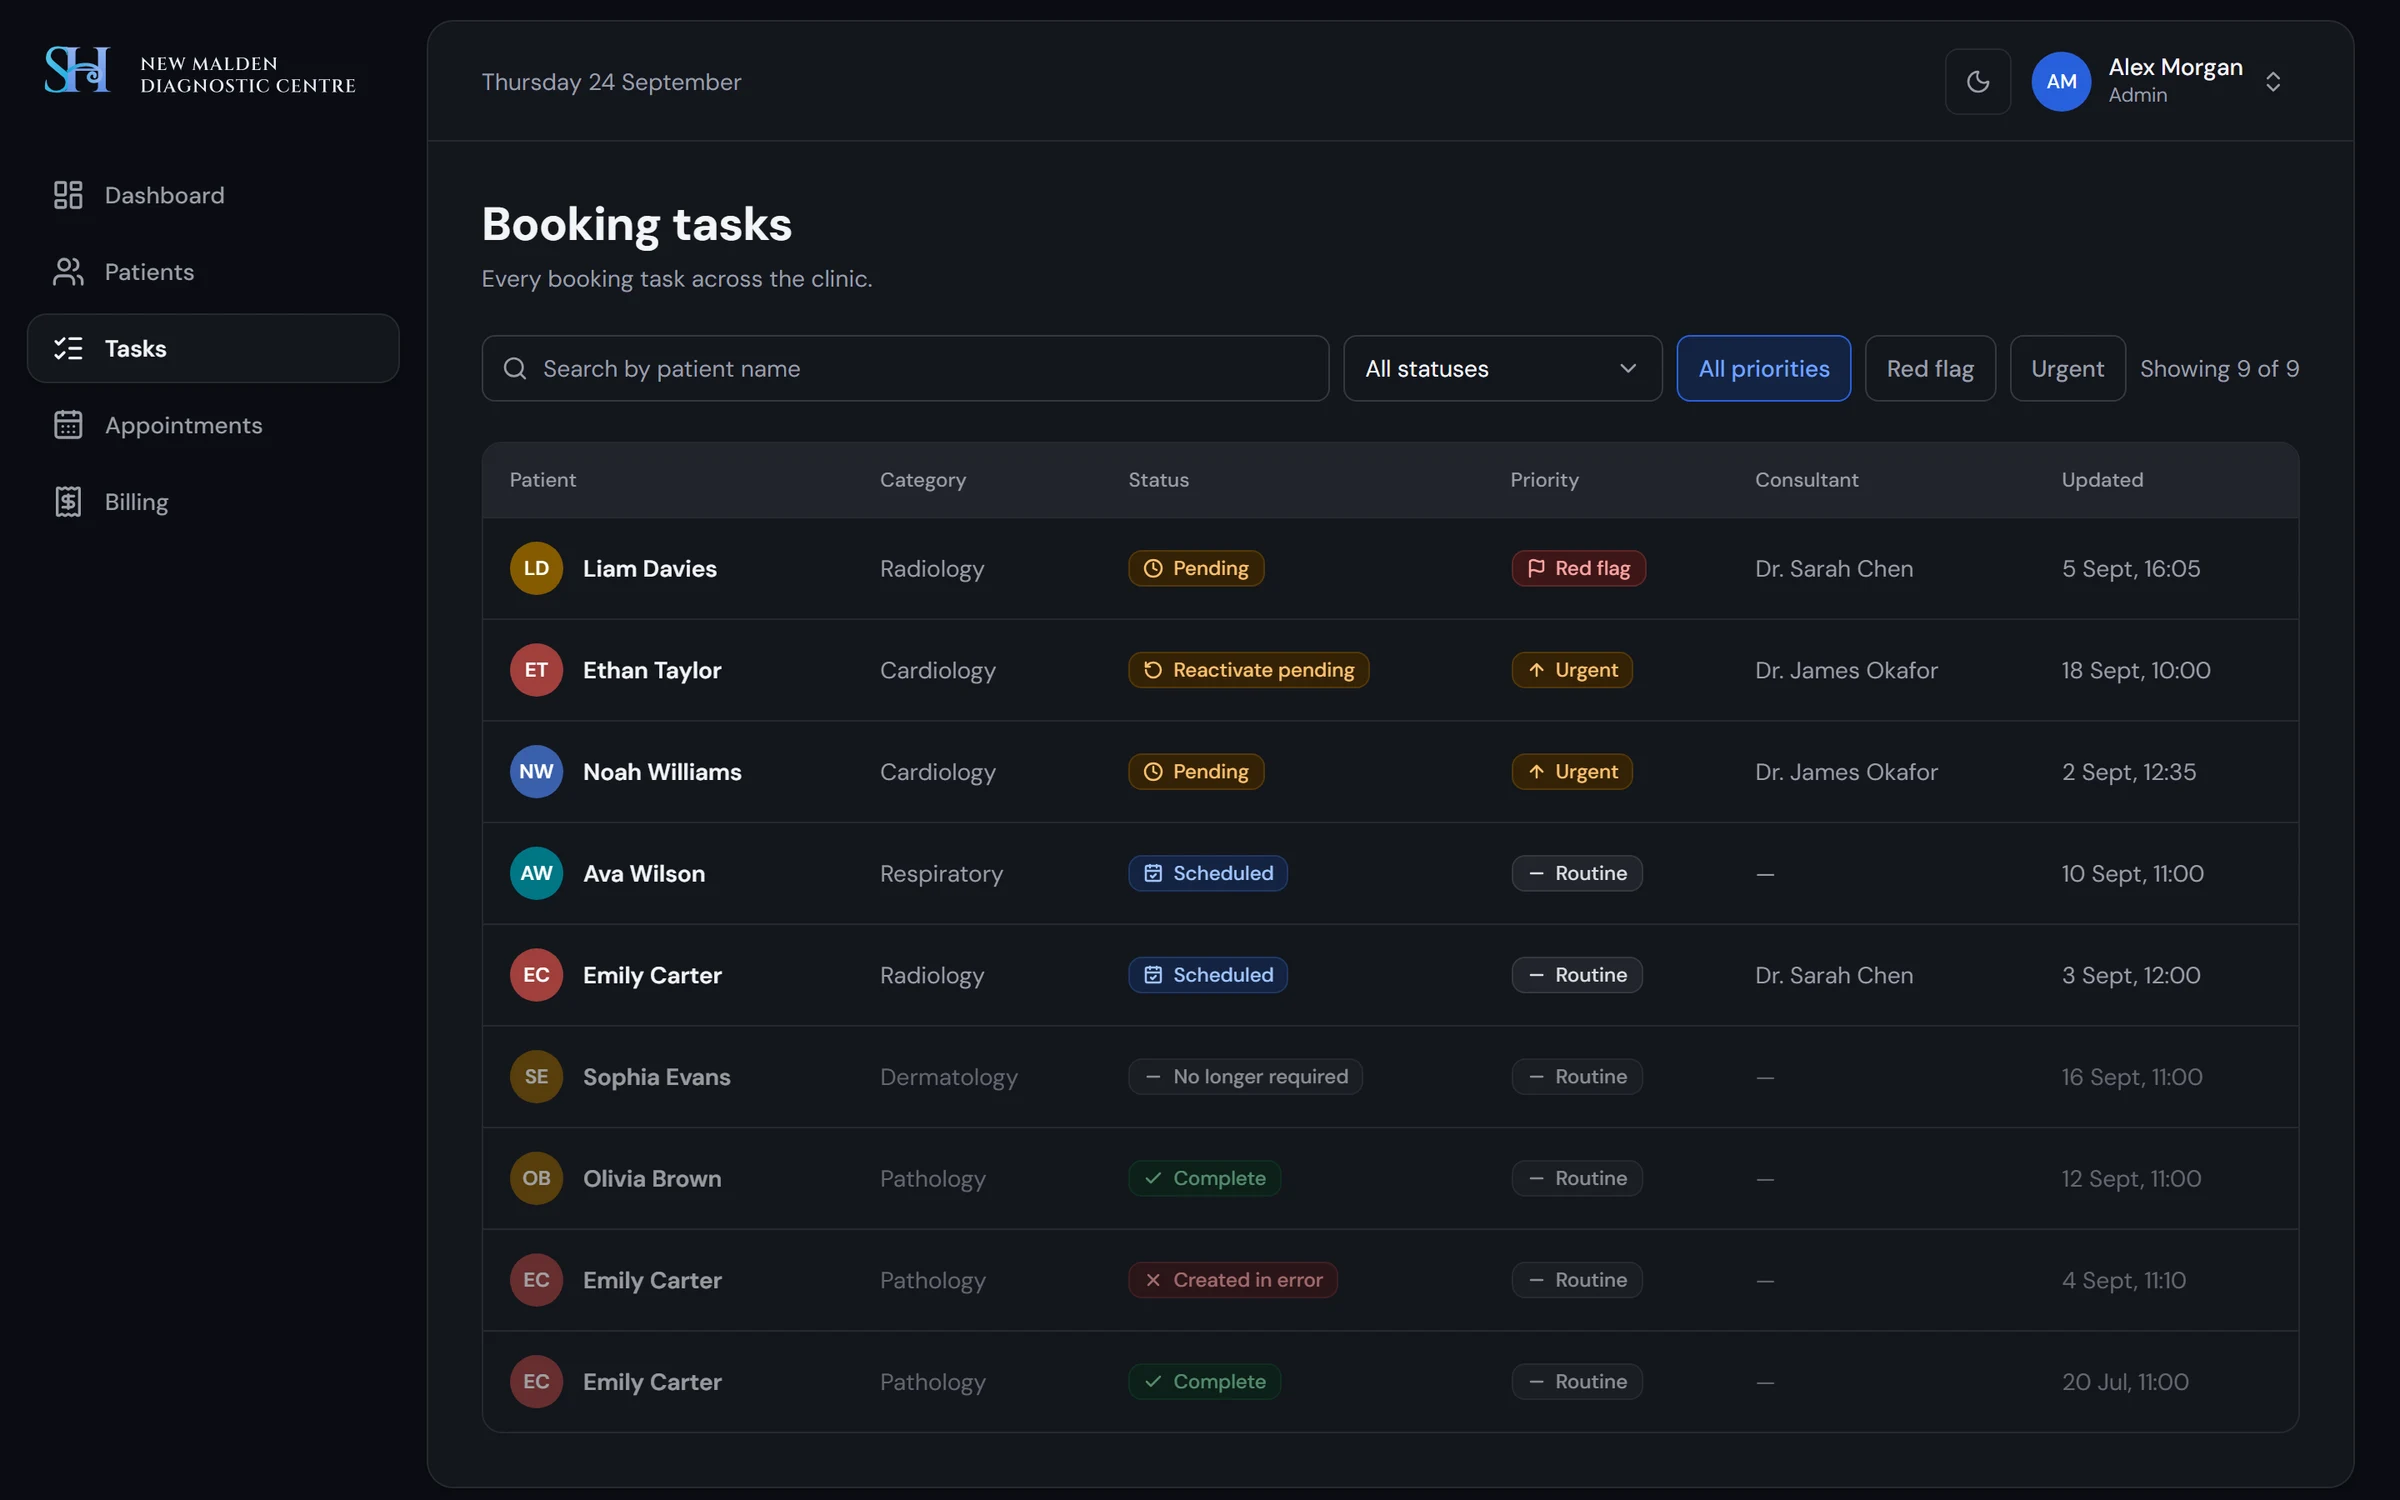Click the New Malden Diagnostic Centre logo
Viewport: 2400px width, 1500px height.
coord(200,72)
